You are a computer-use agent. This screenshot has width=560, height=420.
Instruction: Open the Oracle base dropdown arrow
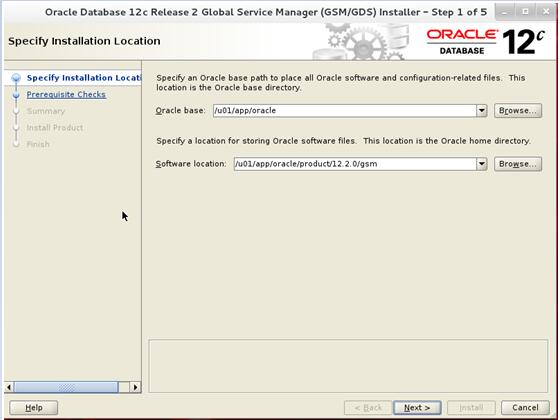481,111
